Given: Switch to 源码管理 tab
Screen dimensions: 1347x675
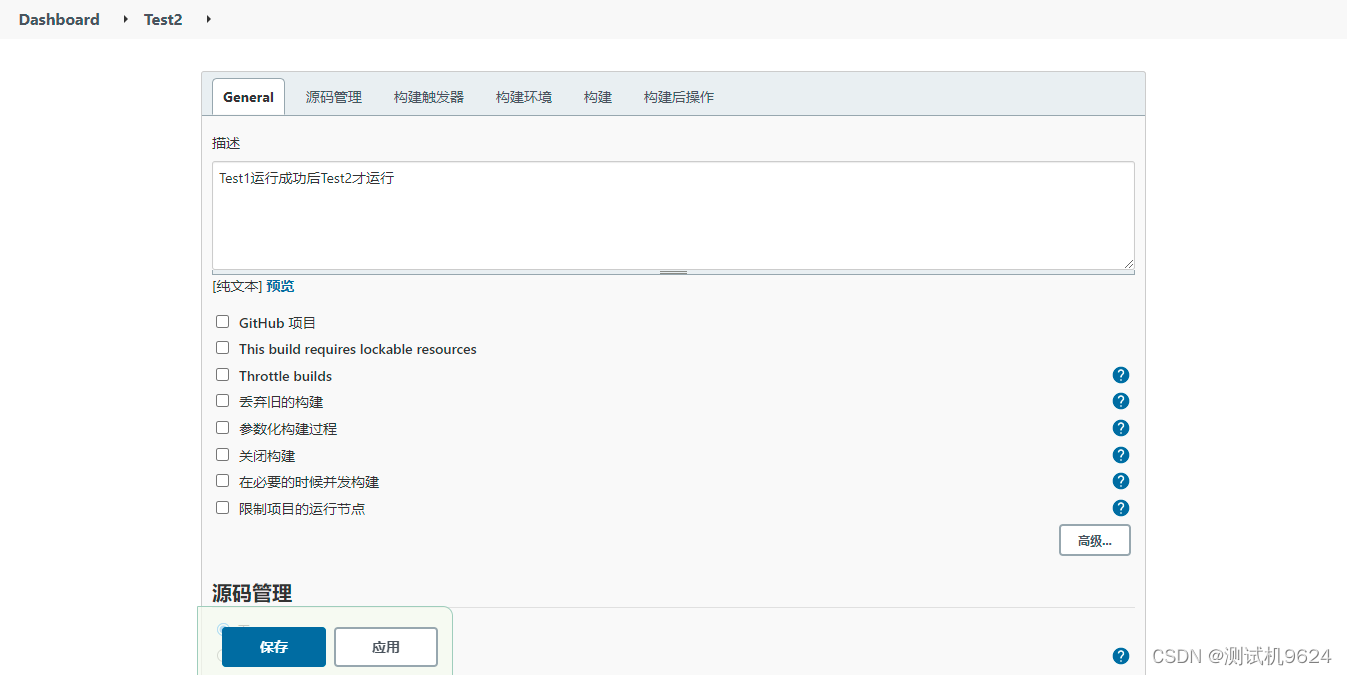Looking at the screenshot, I should [334, 97].
